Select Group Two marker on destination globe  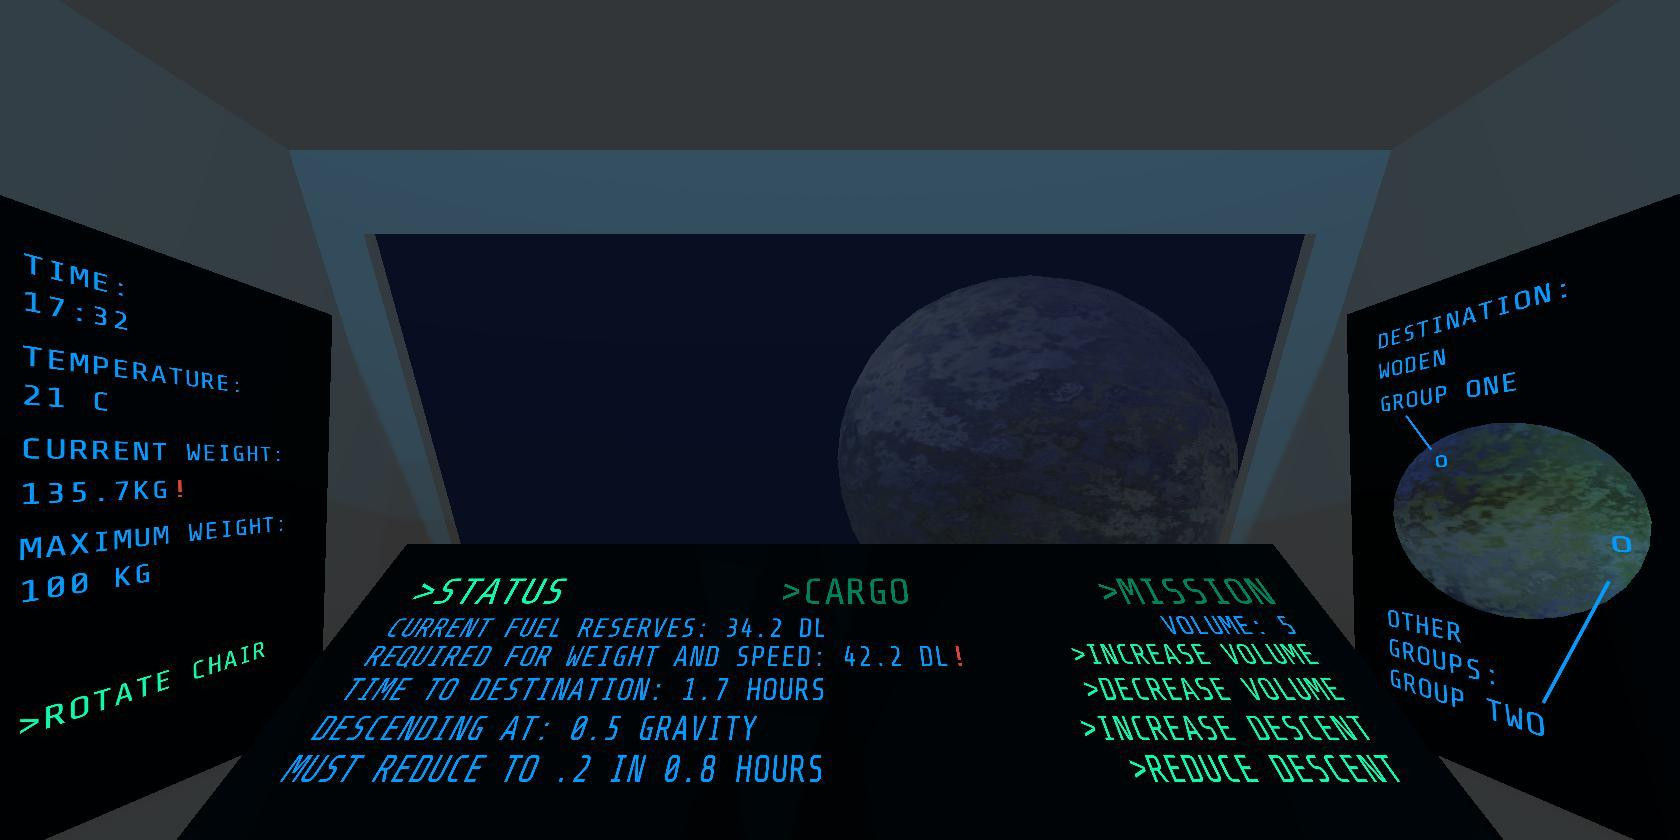[1621, 544]
